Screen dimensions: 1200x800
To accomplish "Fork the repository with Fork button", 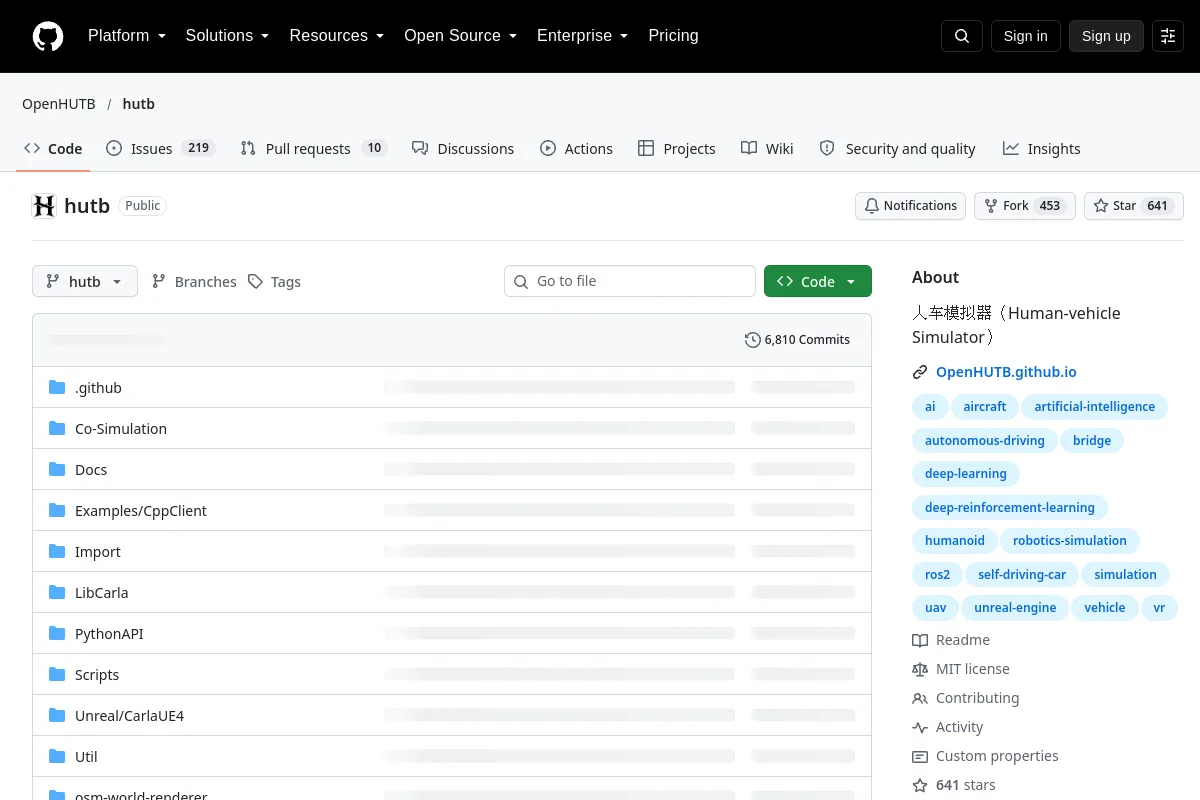I will [1024, 206].
